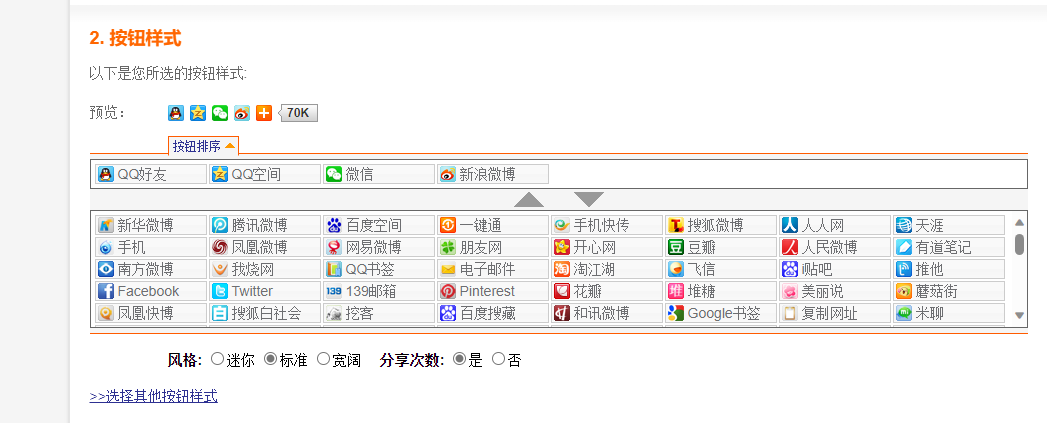Click the 70K share count bubble
Screen dimensions: 1047x423
pos(298,113)
